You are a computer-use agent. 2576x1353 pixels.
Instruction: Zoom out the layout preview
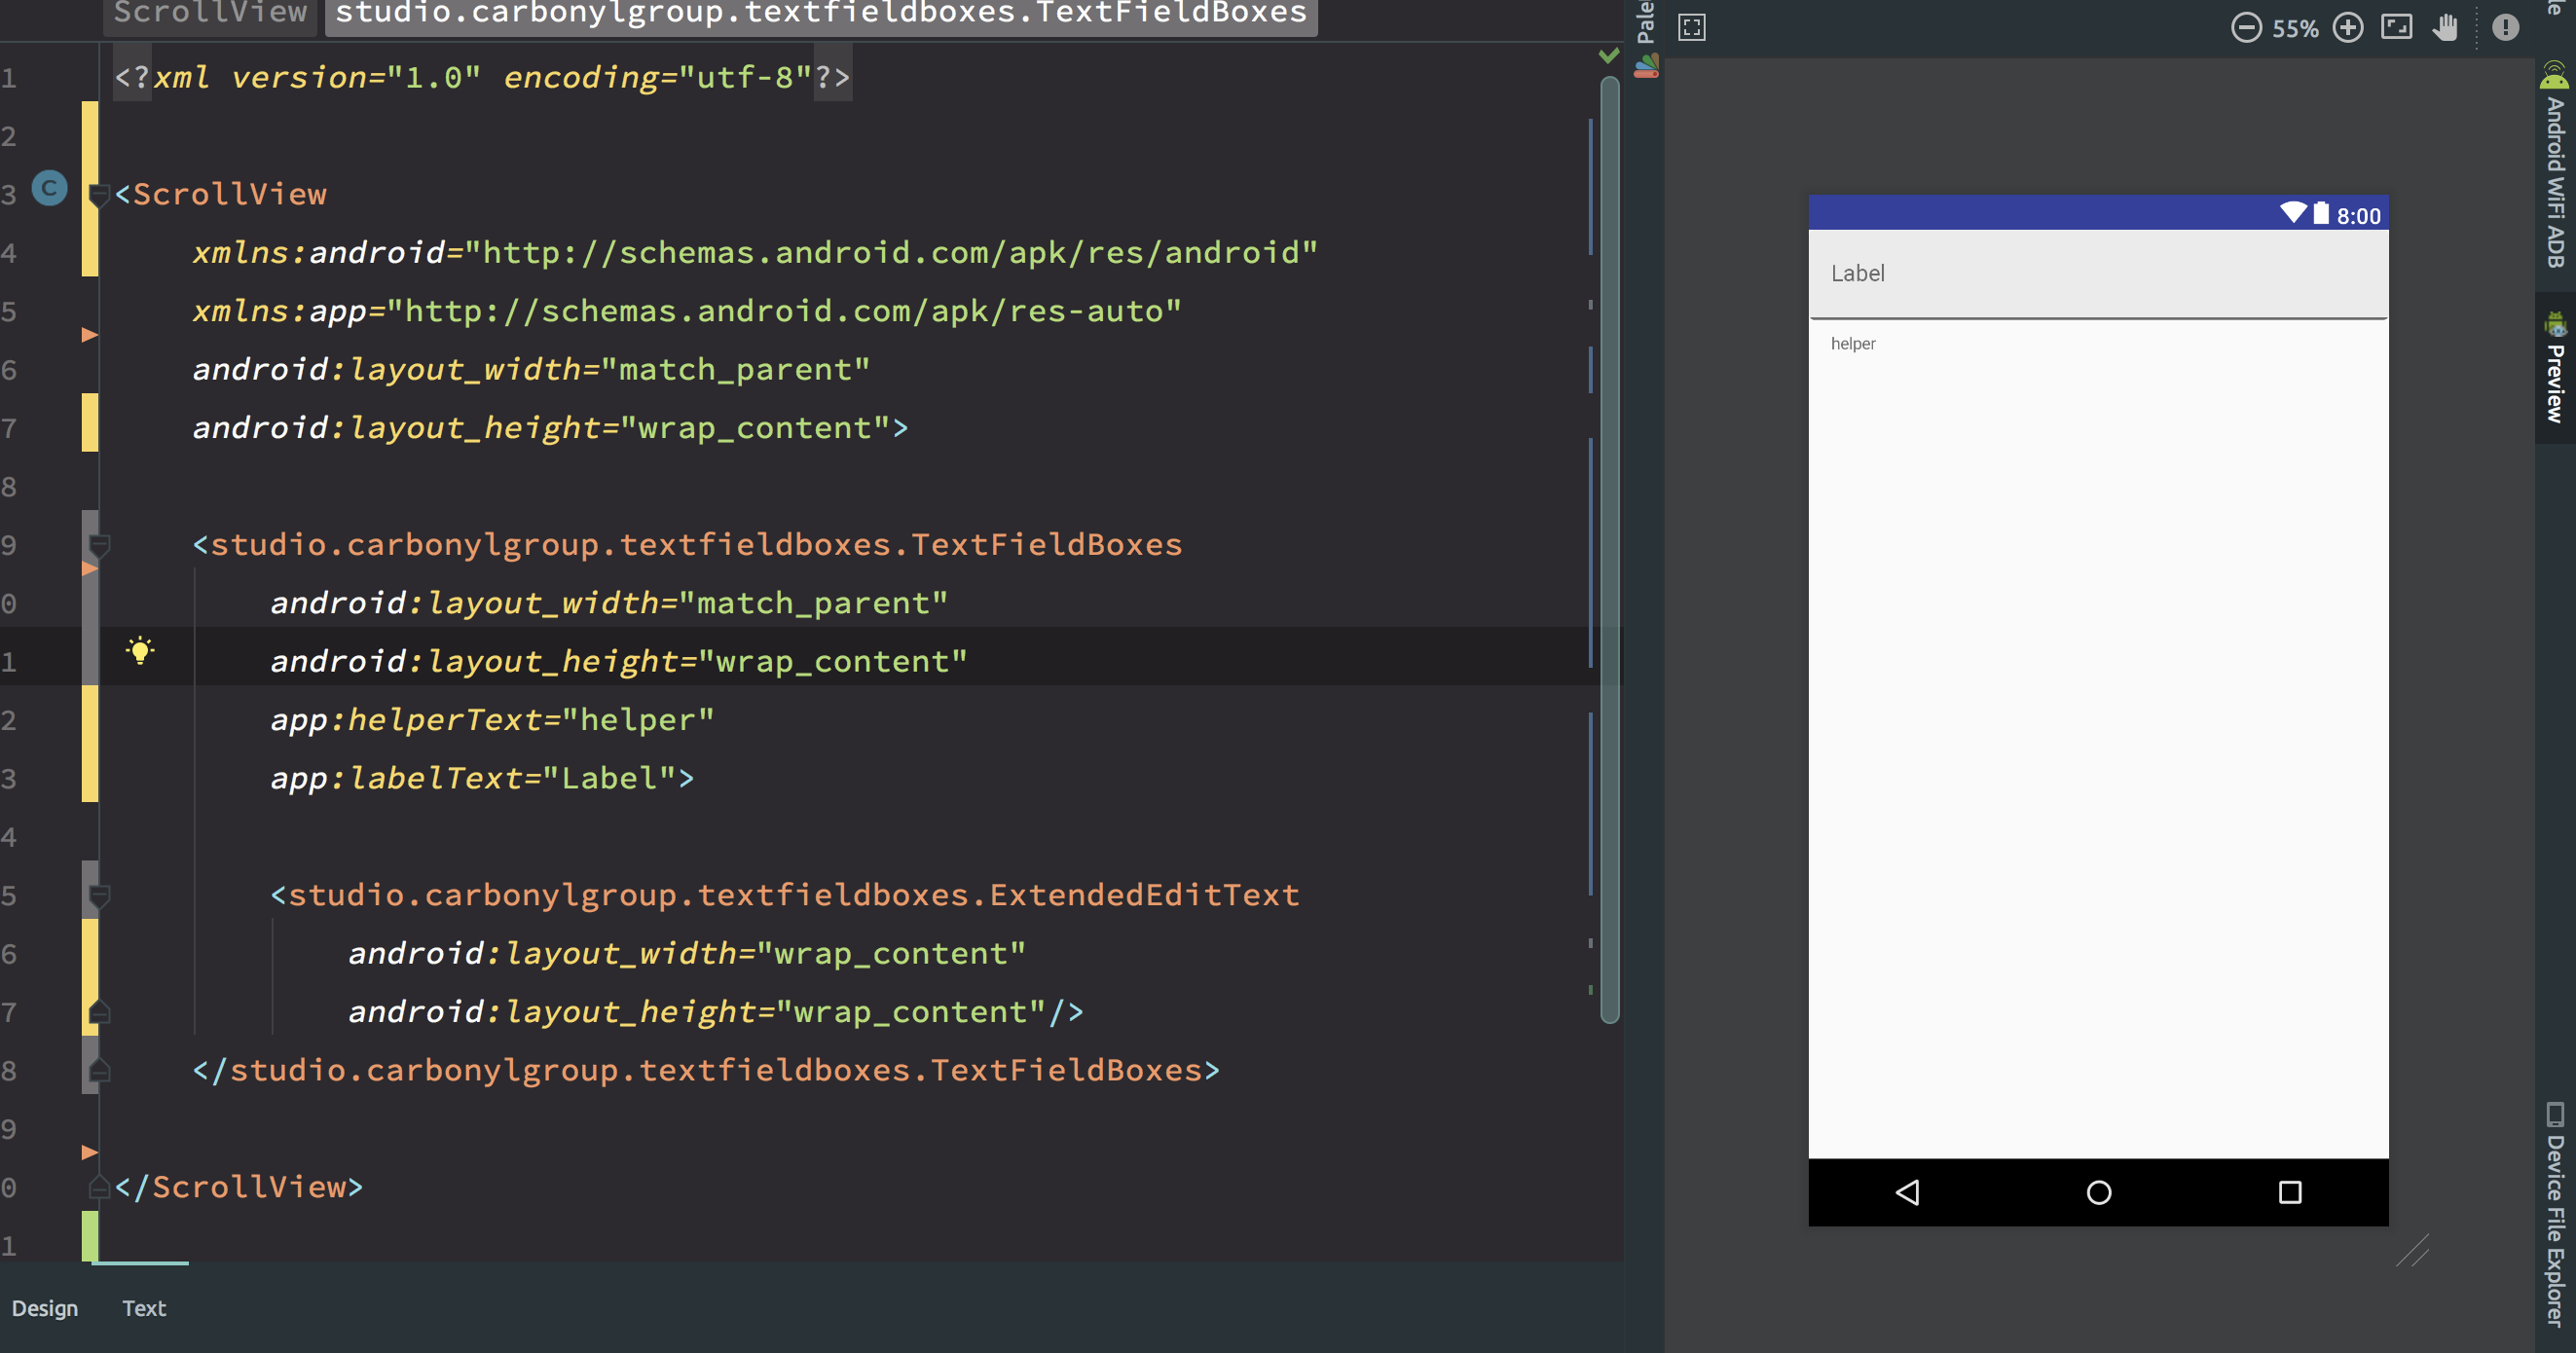coord(2246,28)
